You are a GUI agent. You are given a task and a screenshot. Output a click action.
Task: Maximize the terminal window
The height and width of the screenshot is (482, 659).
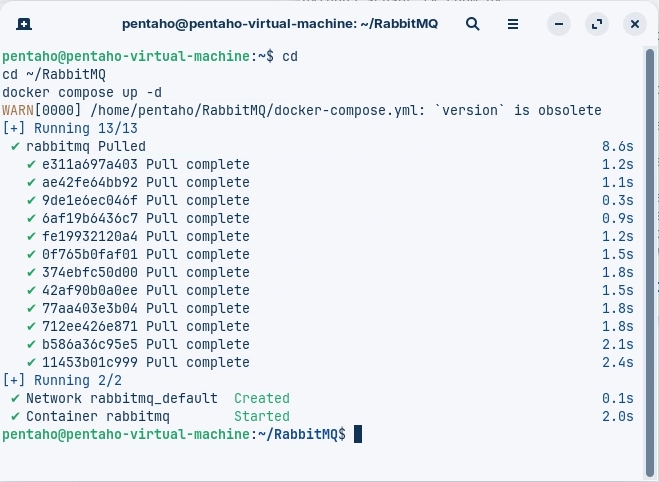pyautogui.click(x=598, y=23)
